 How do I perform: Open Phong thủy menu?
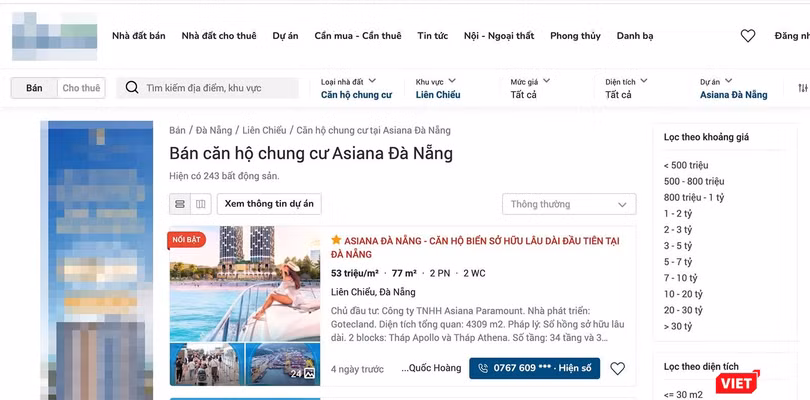tap(575, 36)
